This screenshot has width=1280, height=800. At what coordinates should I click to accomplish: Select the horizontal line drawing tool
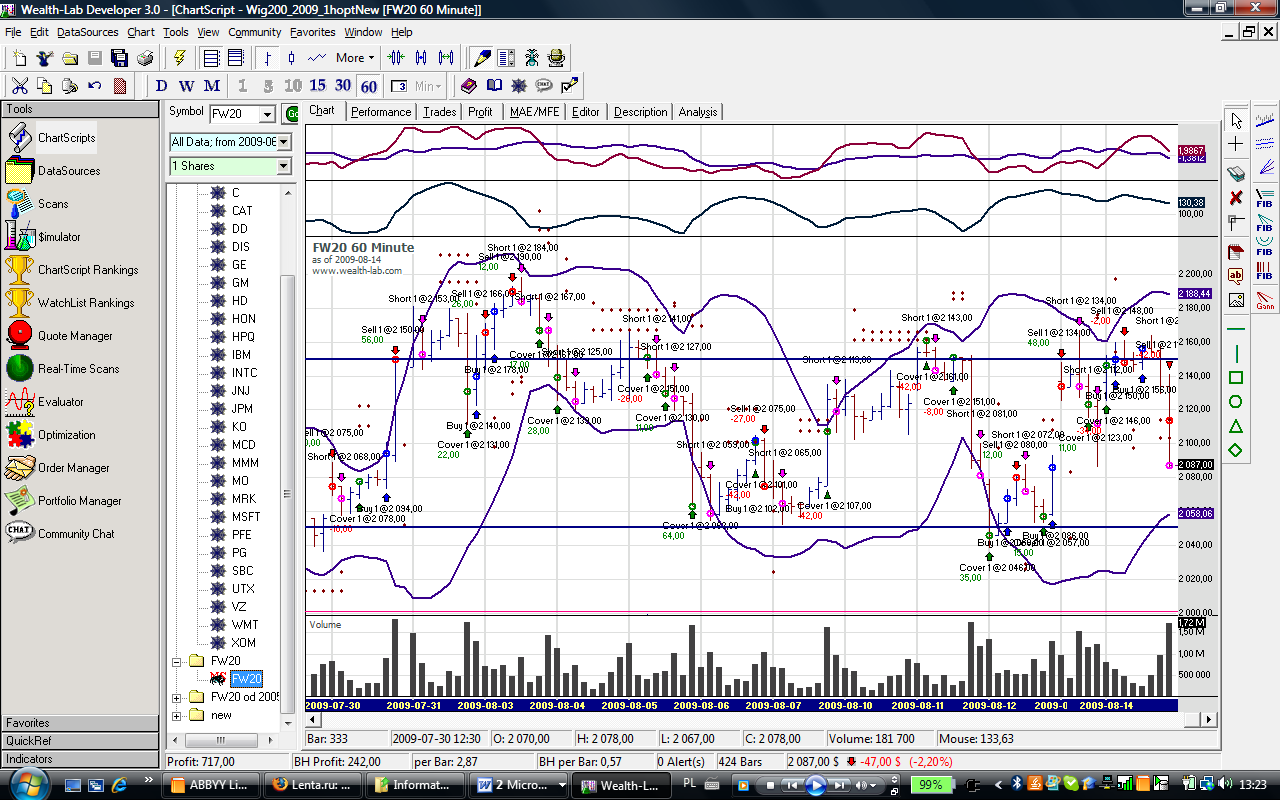click(x=1236, y=329)
